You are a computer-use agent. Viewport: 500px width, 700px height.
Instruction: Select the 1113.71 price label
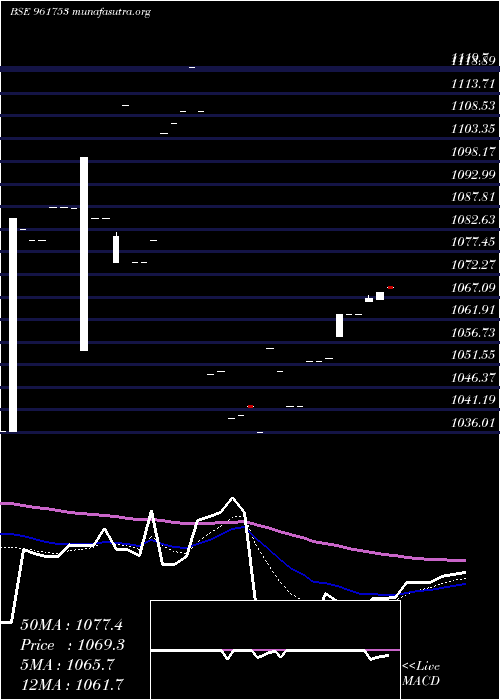[473, 83]
